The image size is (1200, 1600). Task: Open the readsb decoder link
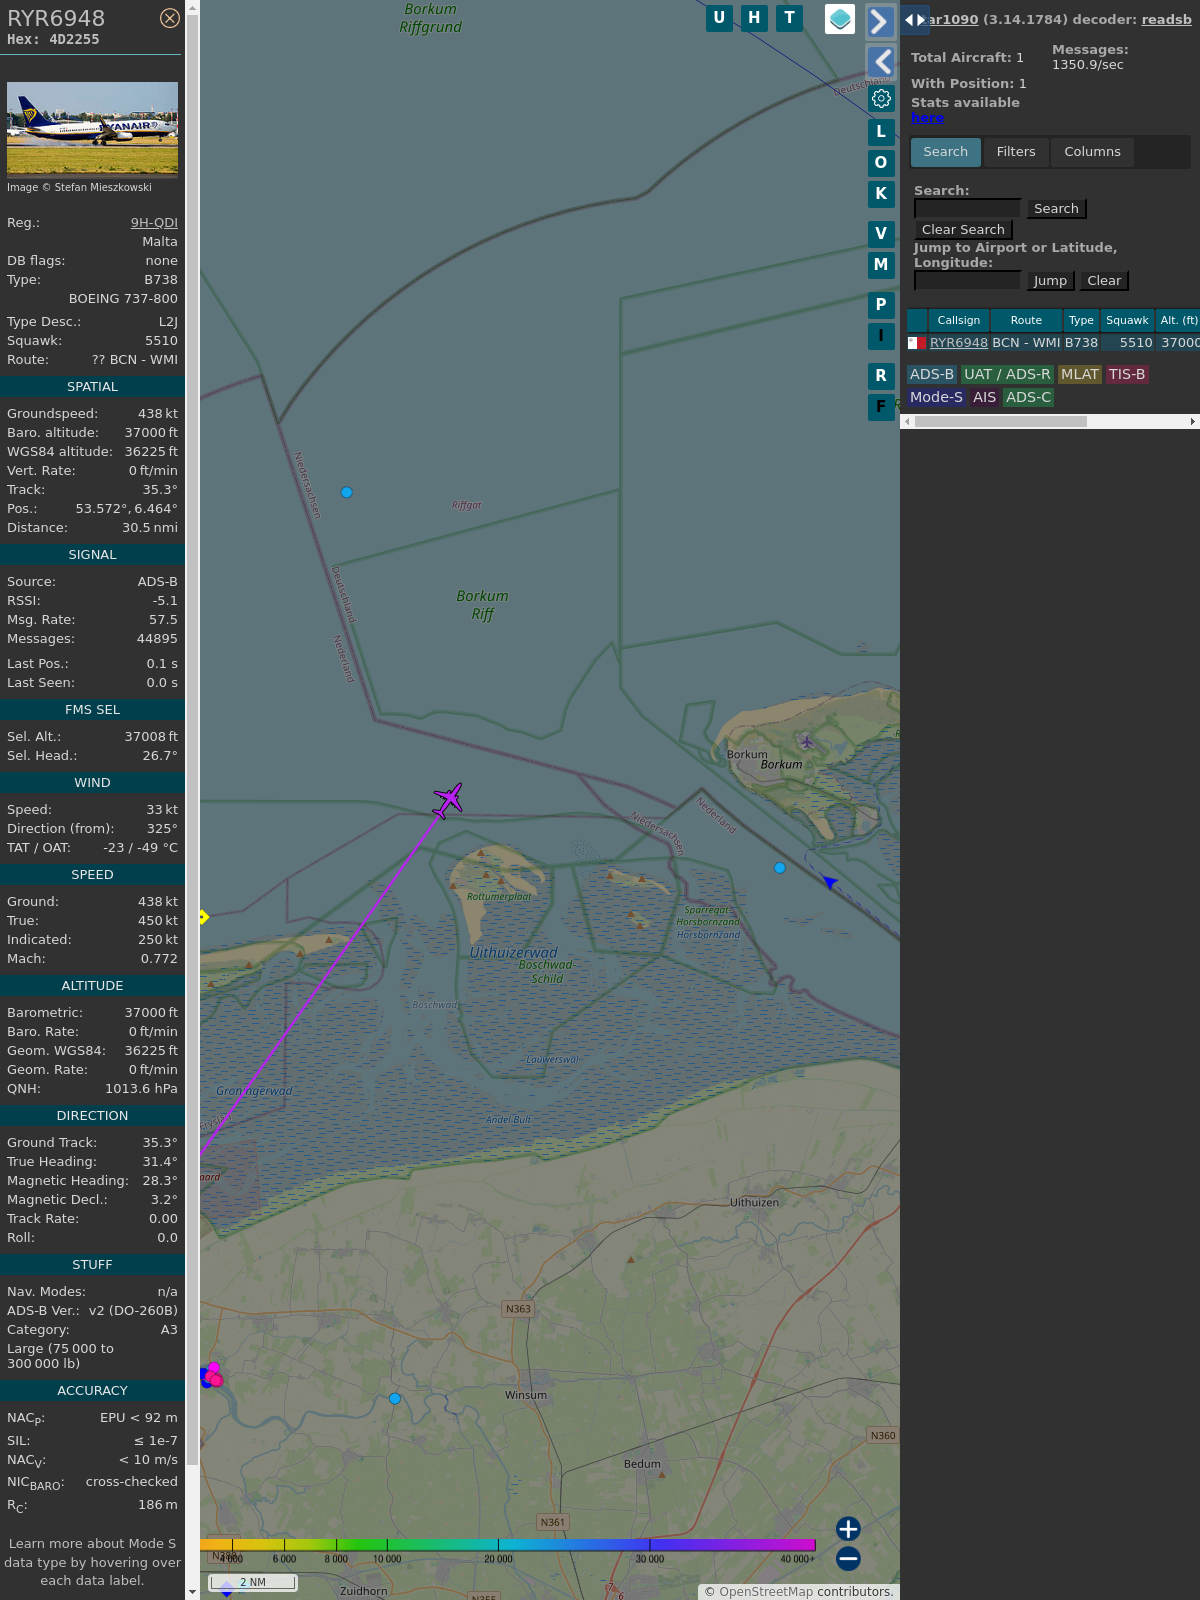(x=1166, y=19)
